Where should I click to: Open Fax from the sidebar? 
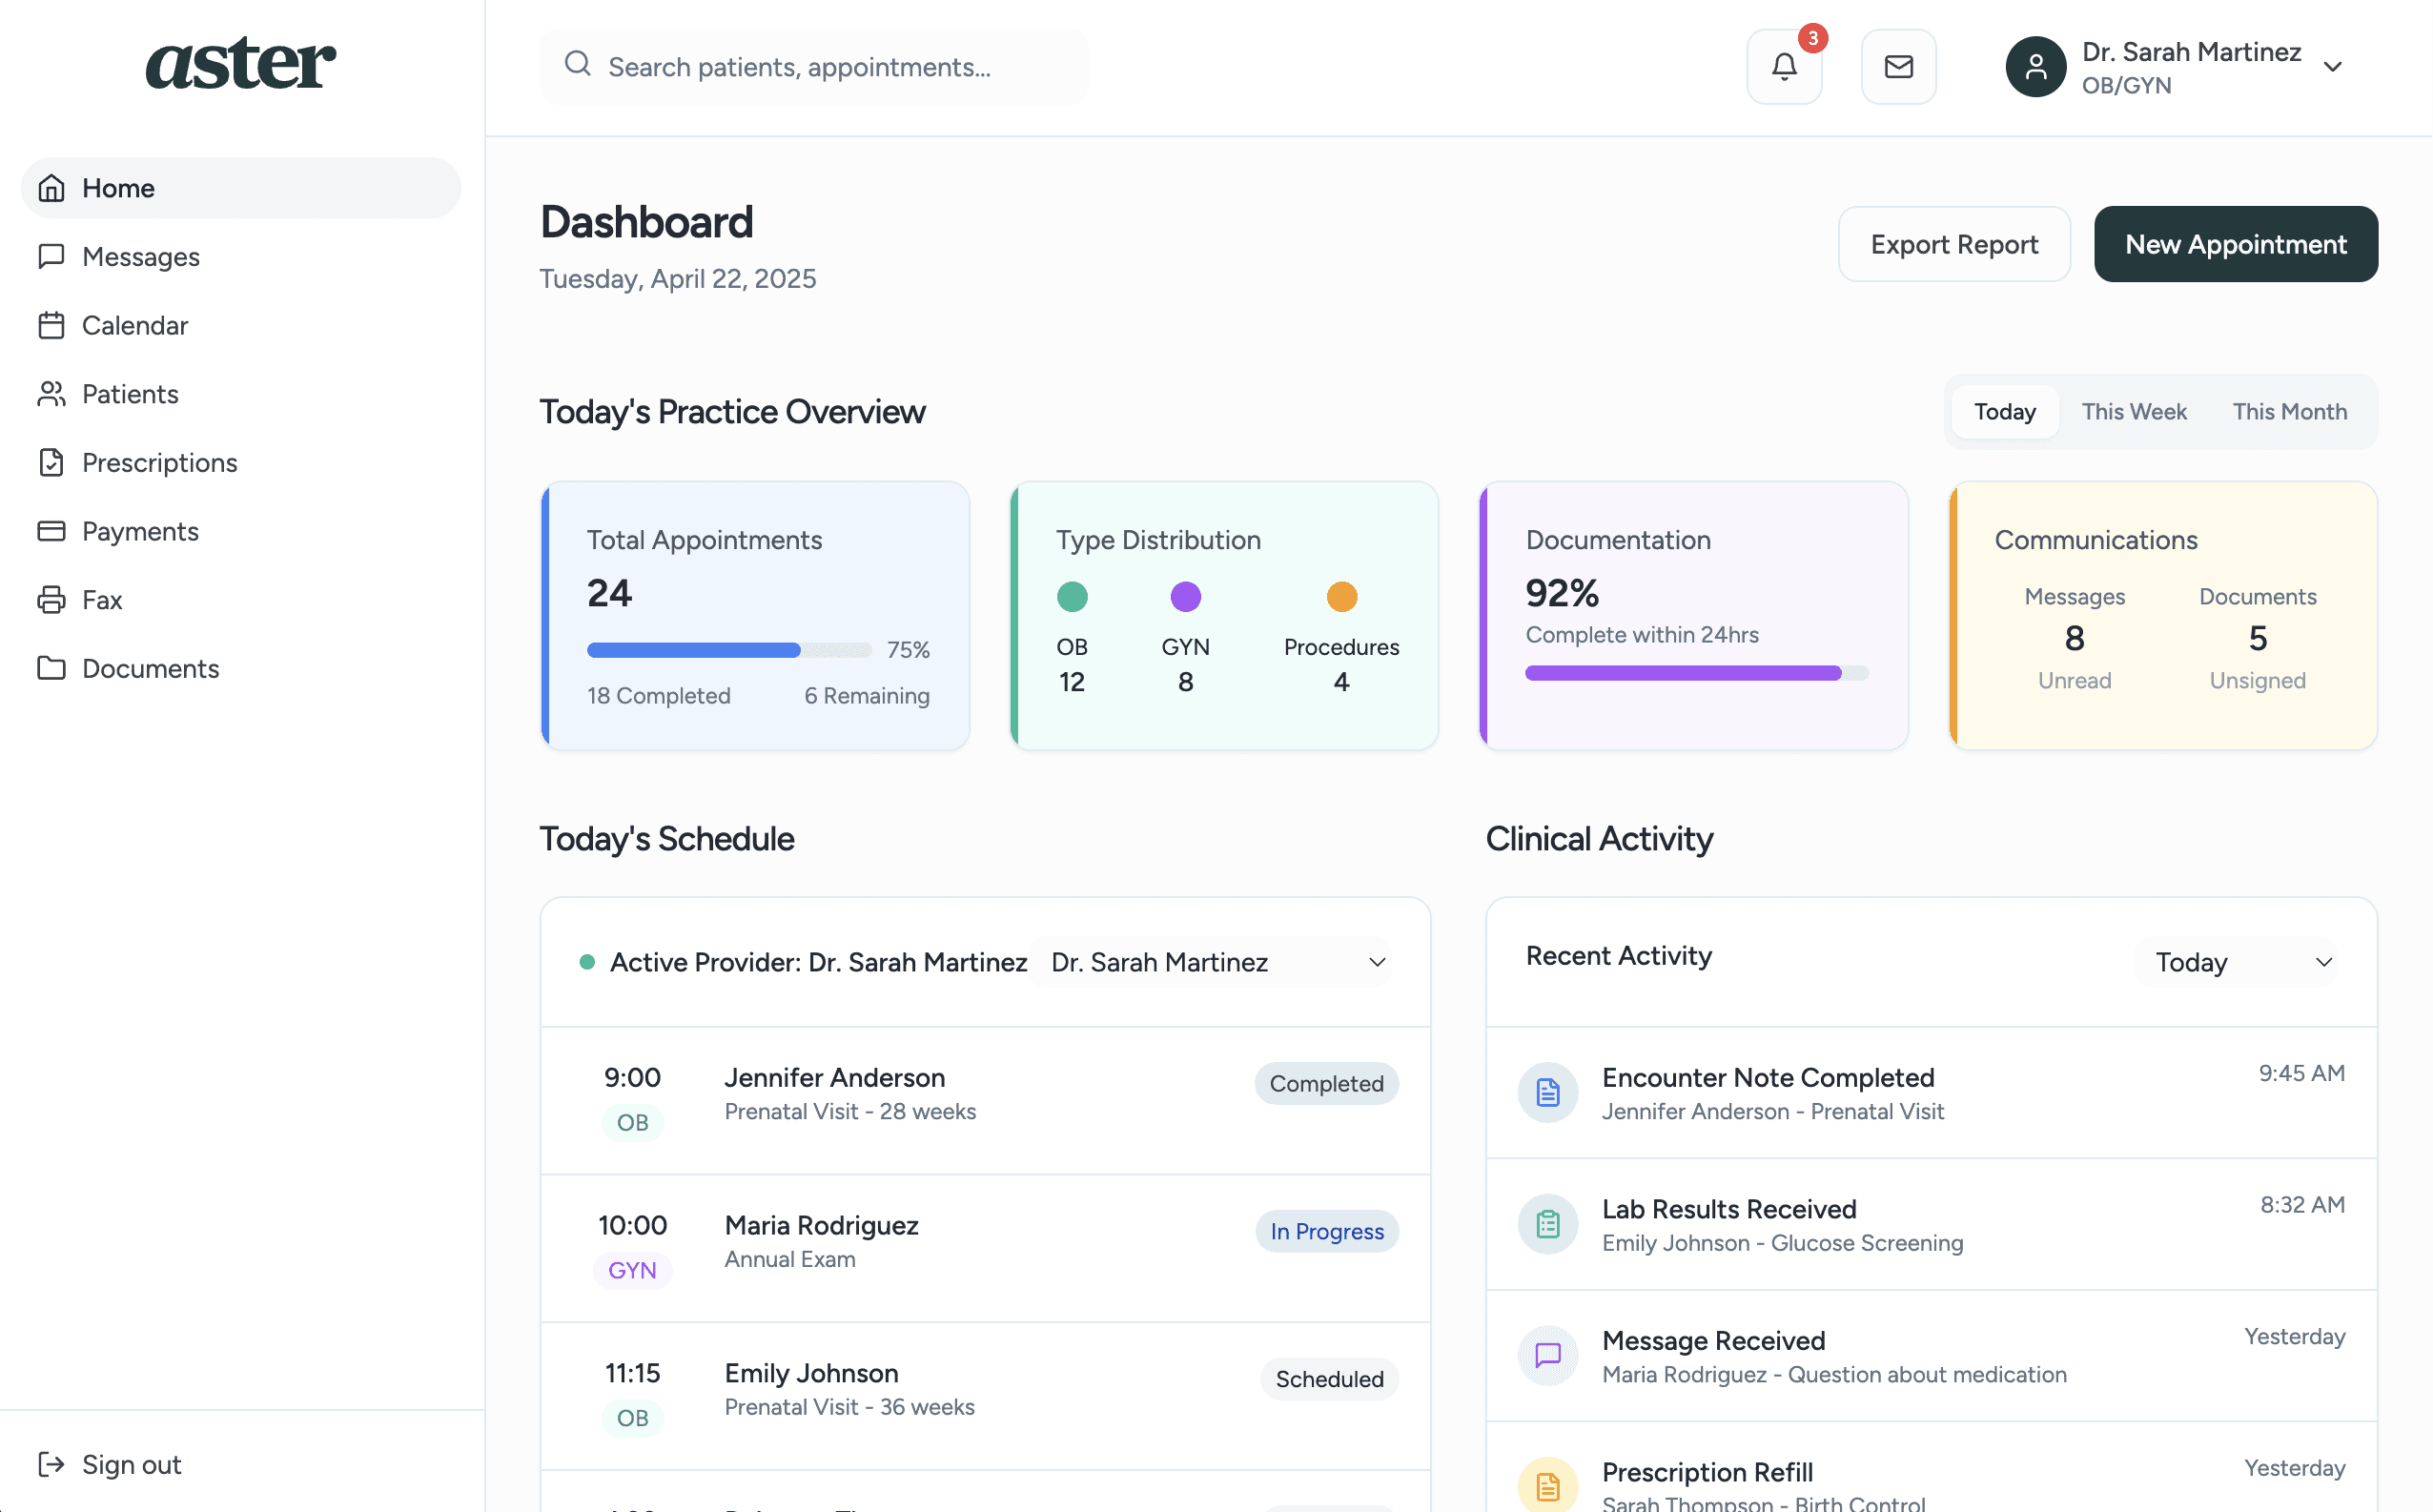(101, 600)
